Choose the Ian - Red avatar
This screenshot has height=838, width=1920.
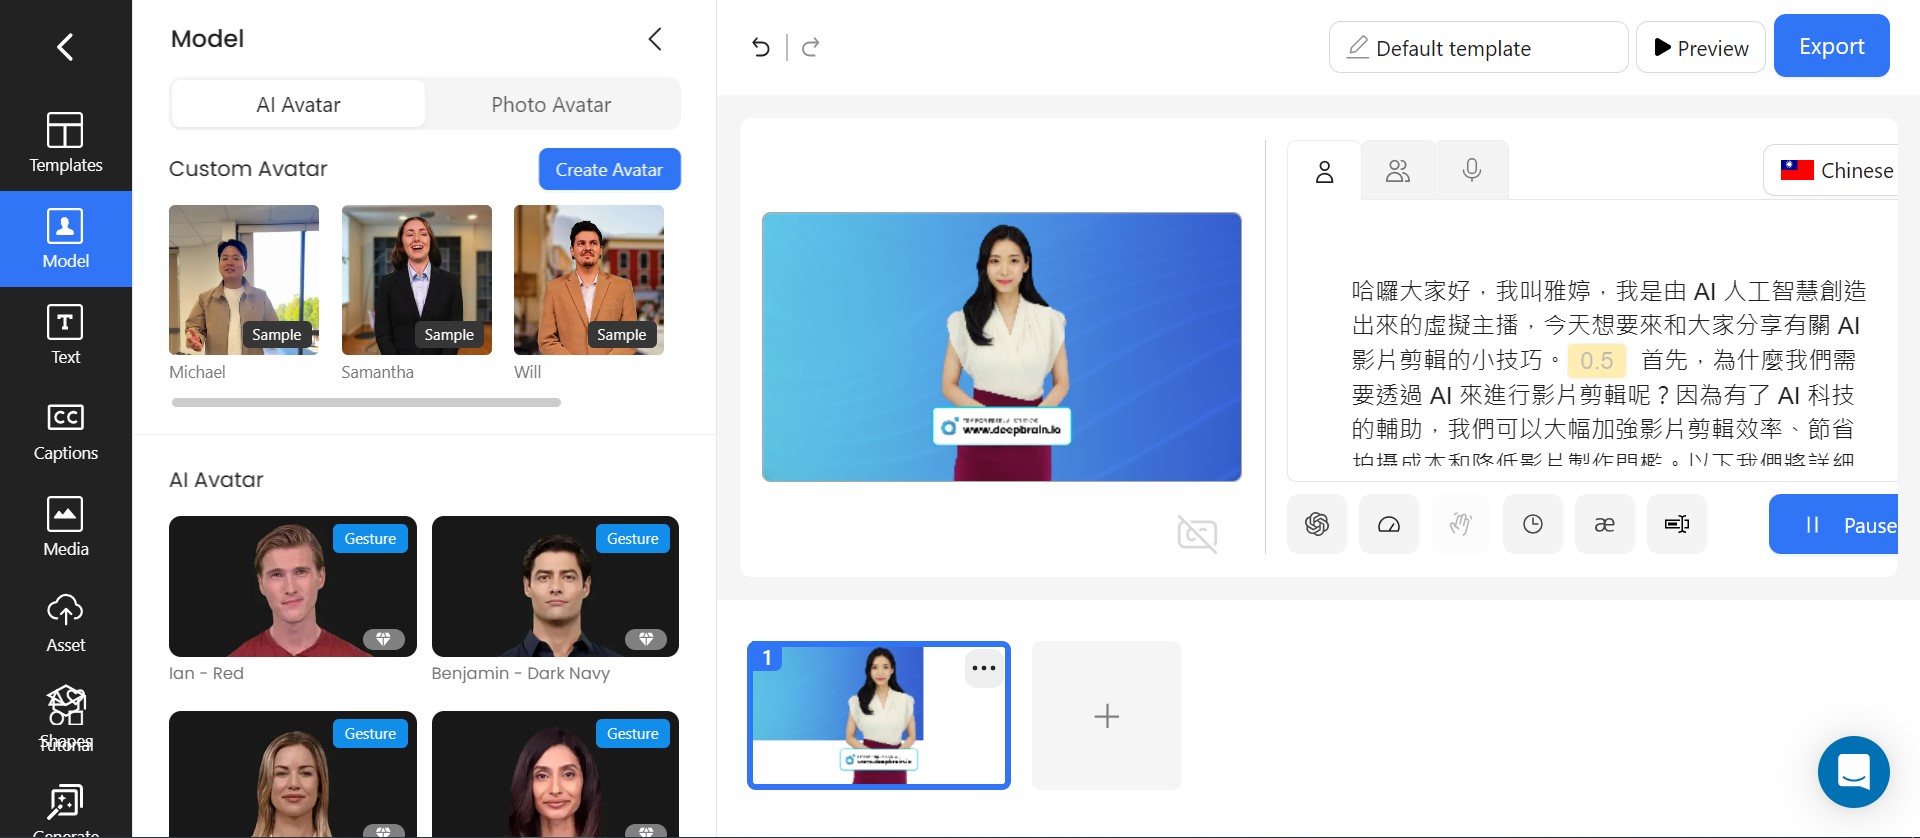click(x=292, y=586)
